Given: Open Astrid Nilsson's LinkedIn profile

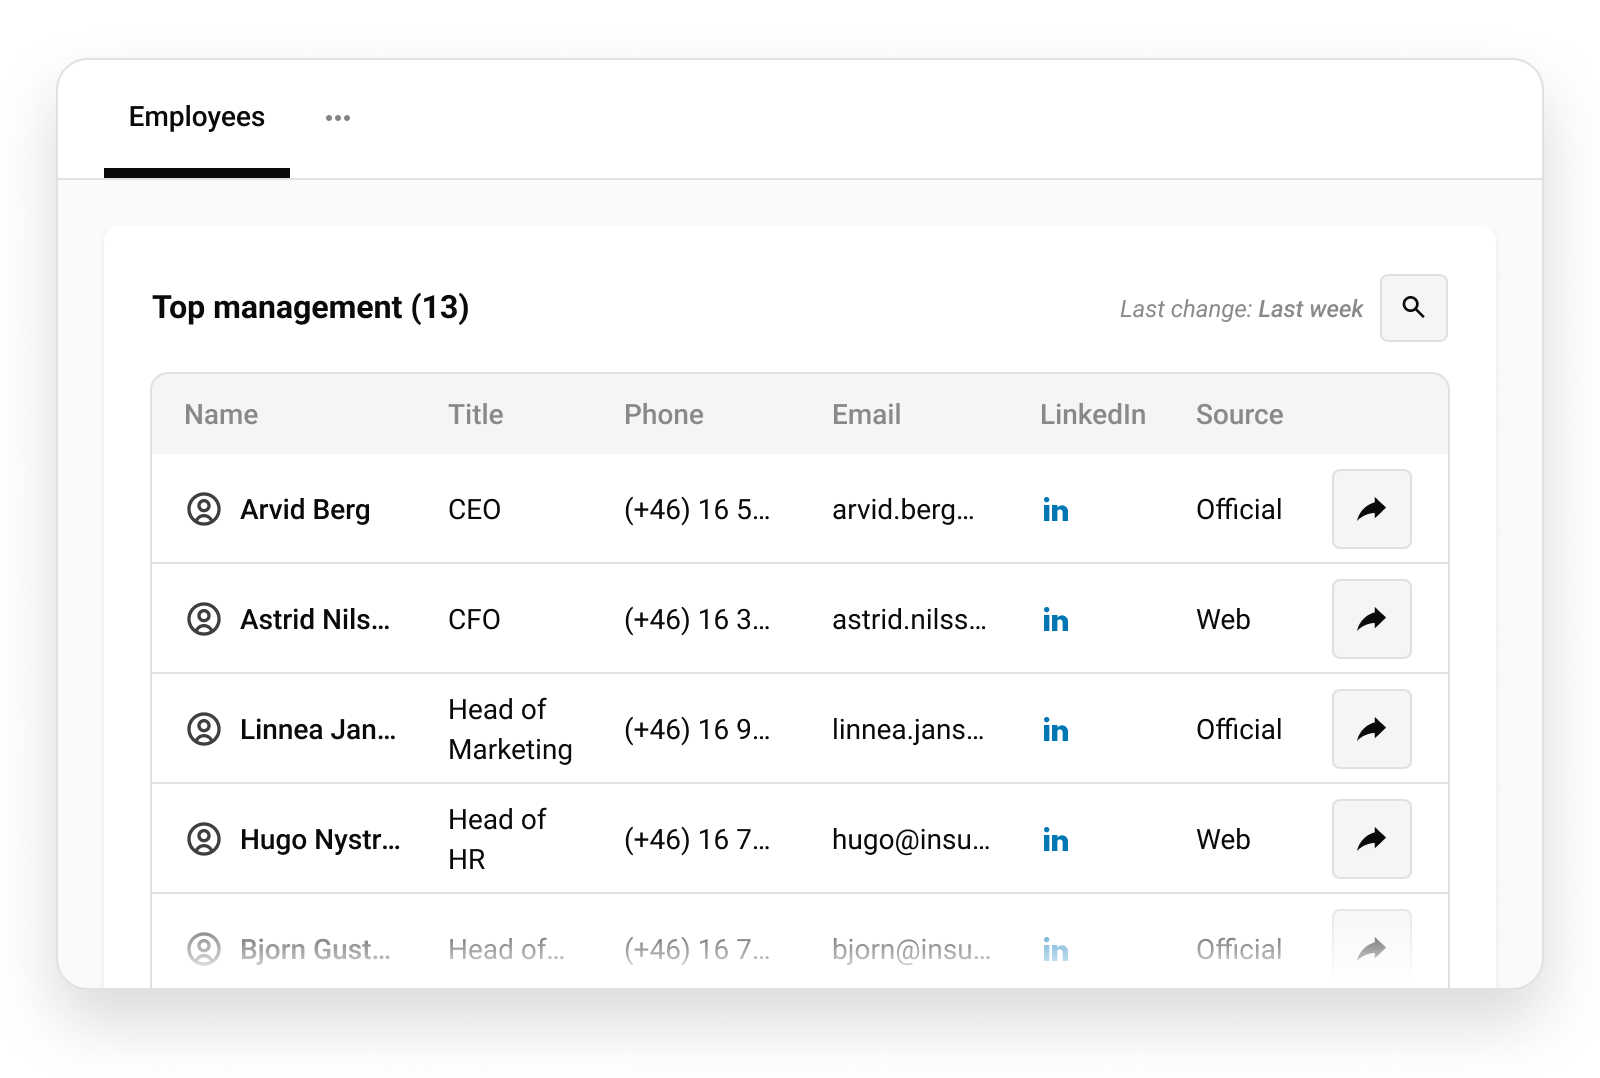Looking at the screenshot, I should (x=1055, y=620).
